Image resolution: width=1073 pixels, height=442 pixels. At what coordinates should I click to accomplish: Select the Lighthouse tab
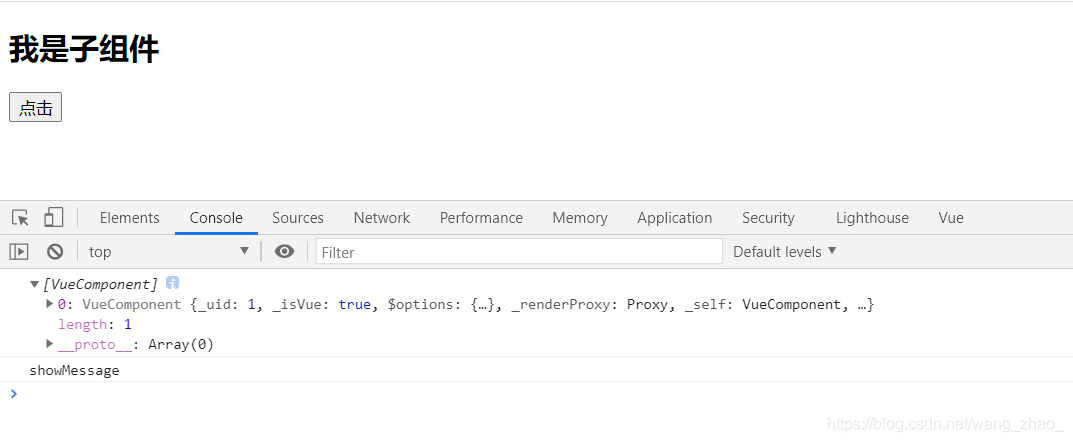pos(872,218)
